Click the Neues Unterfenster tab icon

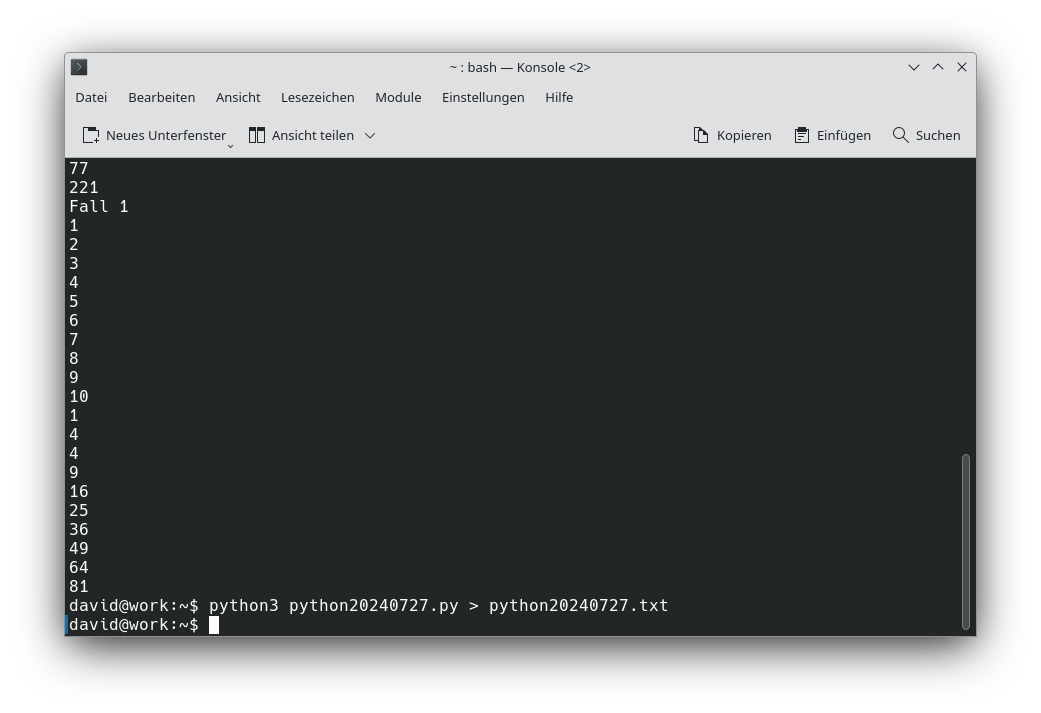tap(91, 135)
